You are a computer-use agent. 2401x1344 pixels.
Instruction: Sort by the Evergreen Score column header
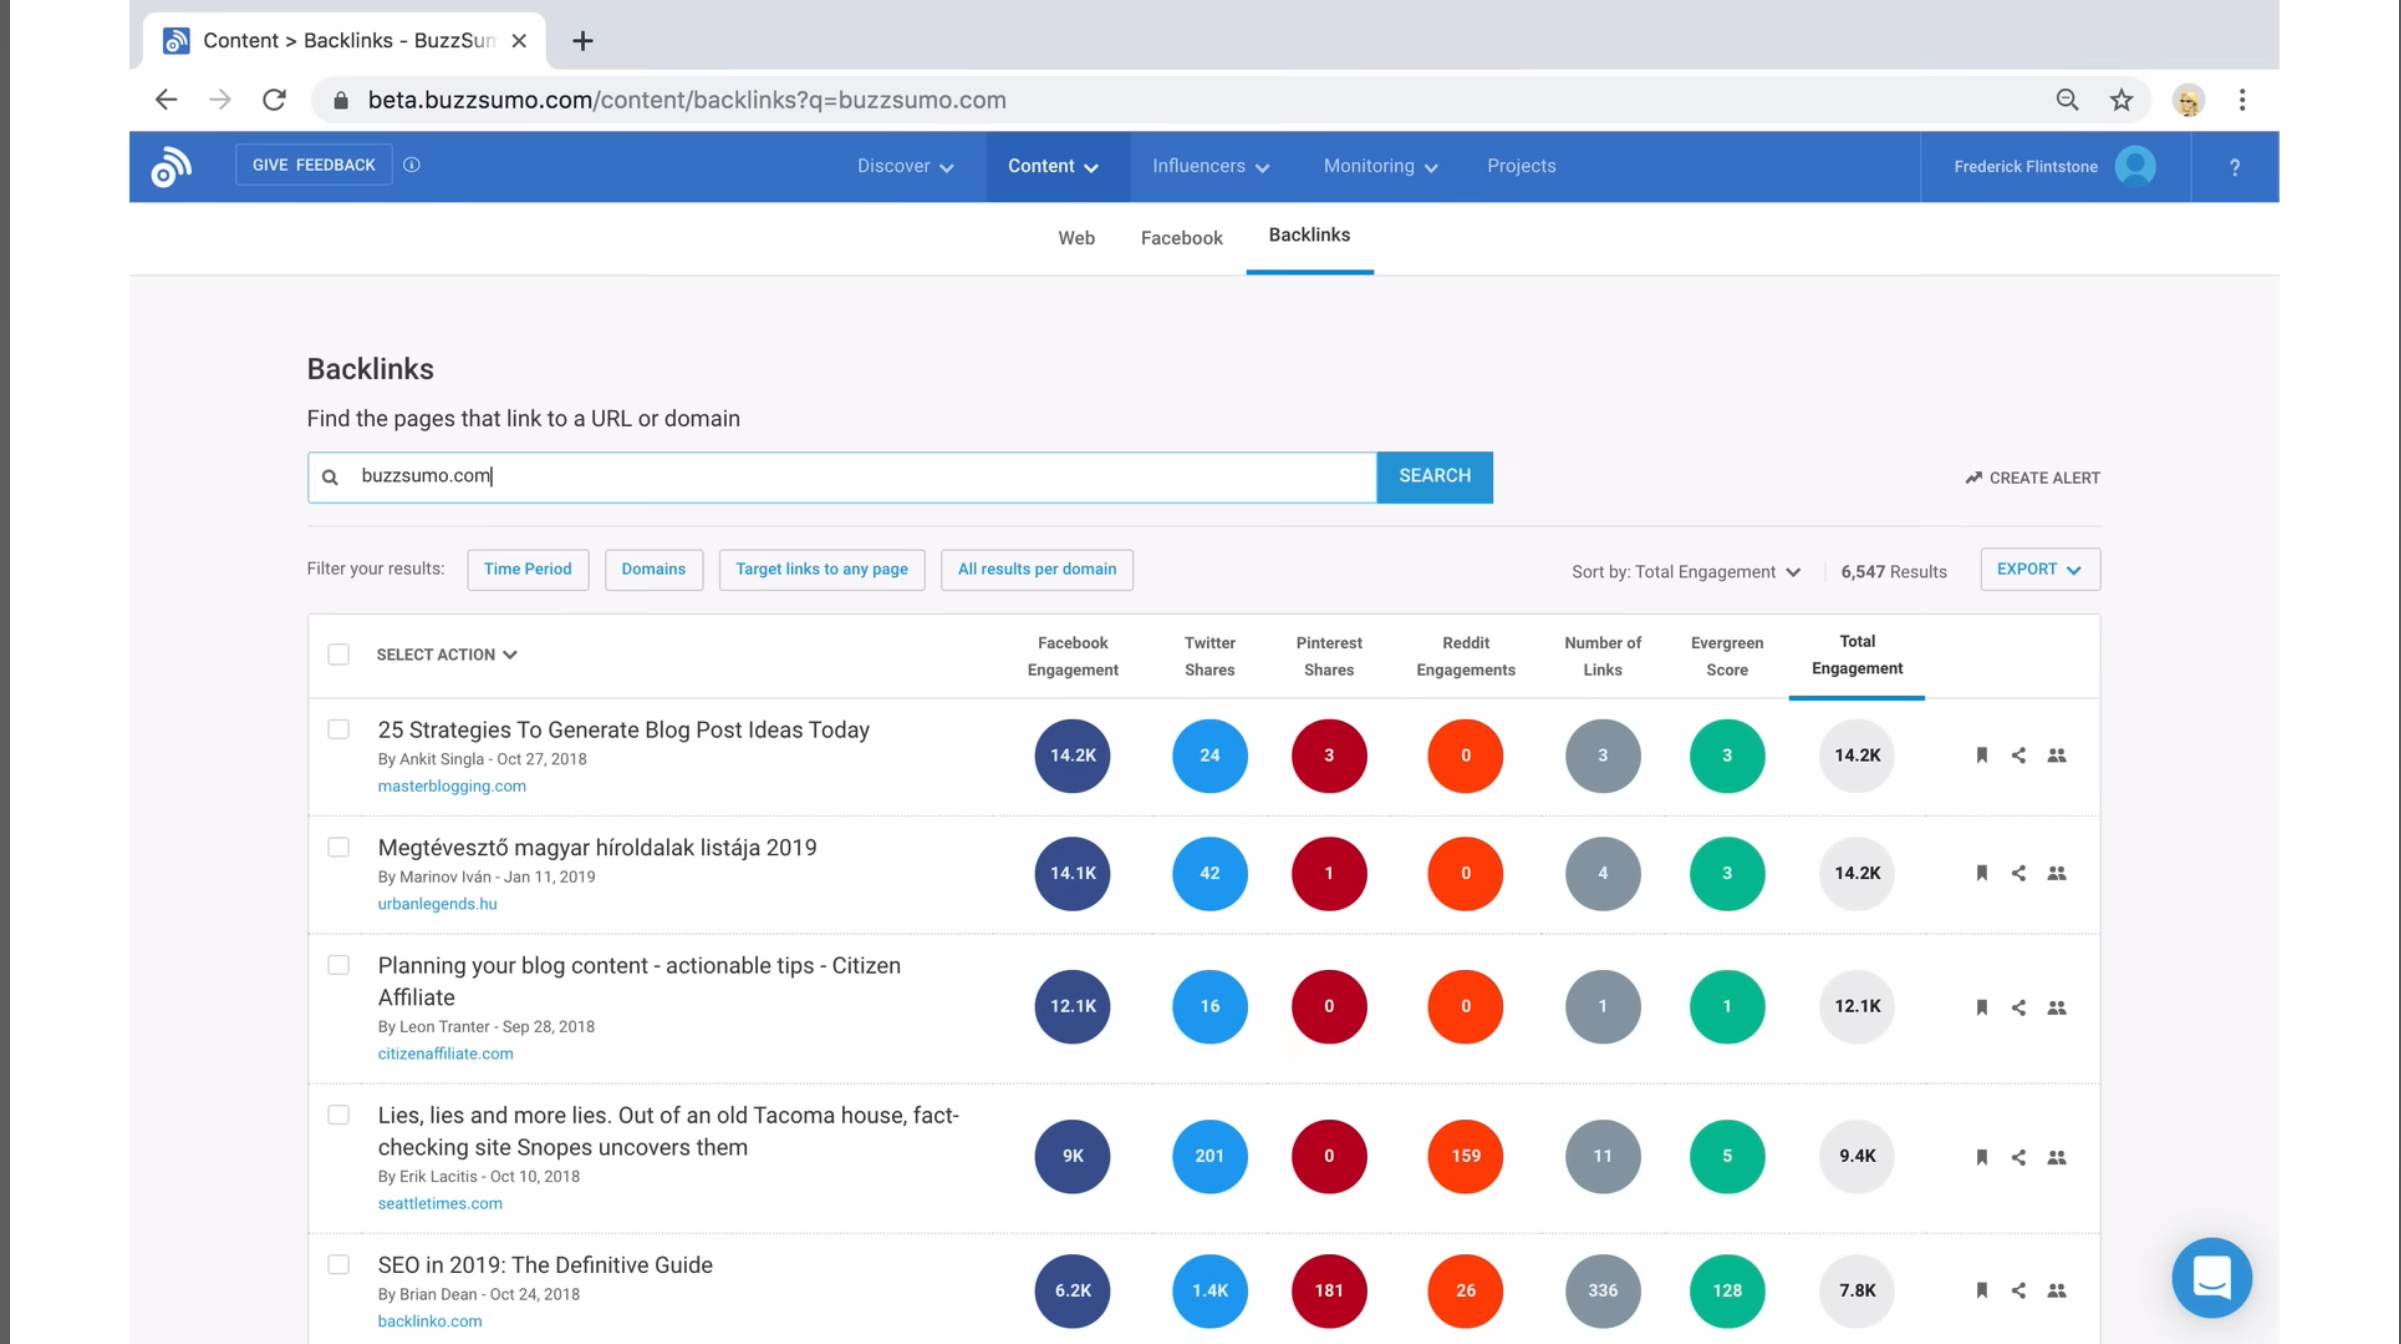(1727, 656)
